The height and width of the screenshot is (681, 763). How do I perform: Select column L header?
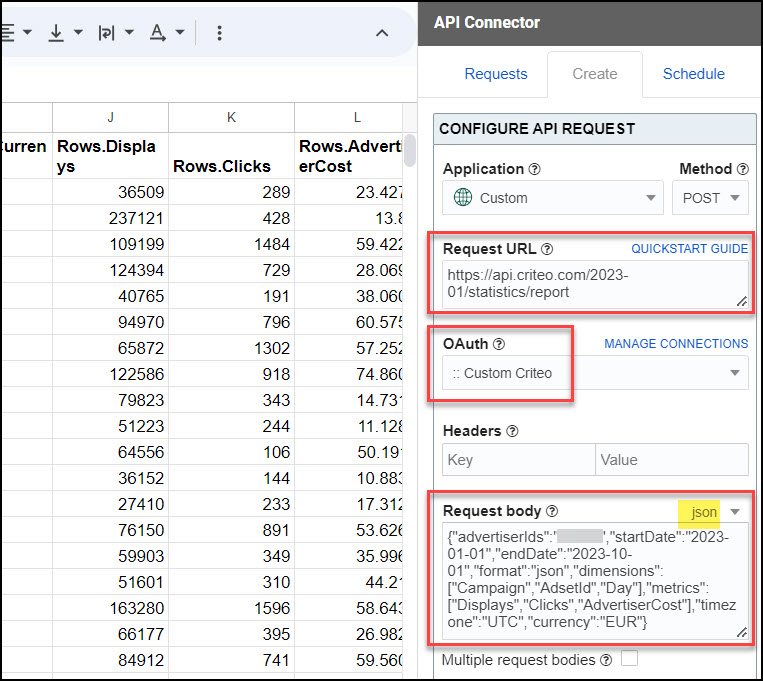click(349, 117)
